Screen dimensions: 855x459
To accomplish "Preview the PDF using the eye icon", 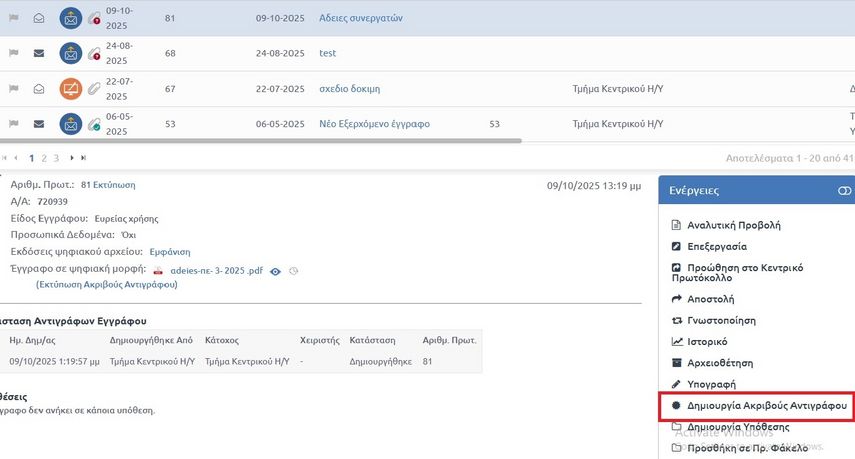I will [x=275, y=271].
